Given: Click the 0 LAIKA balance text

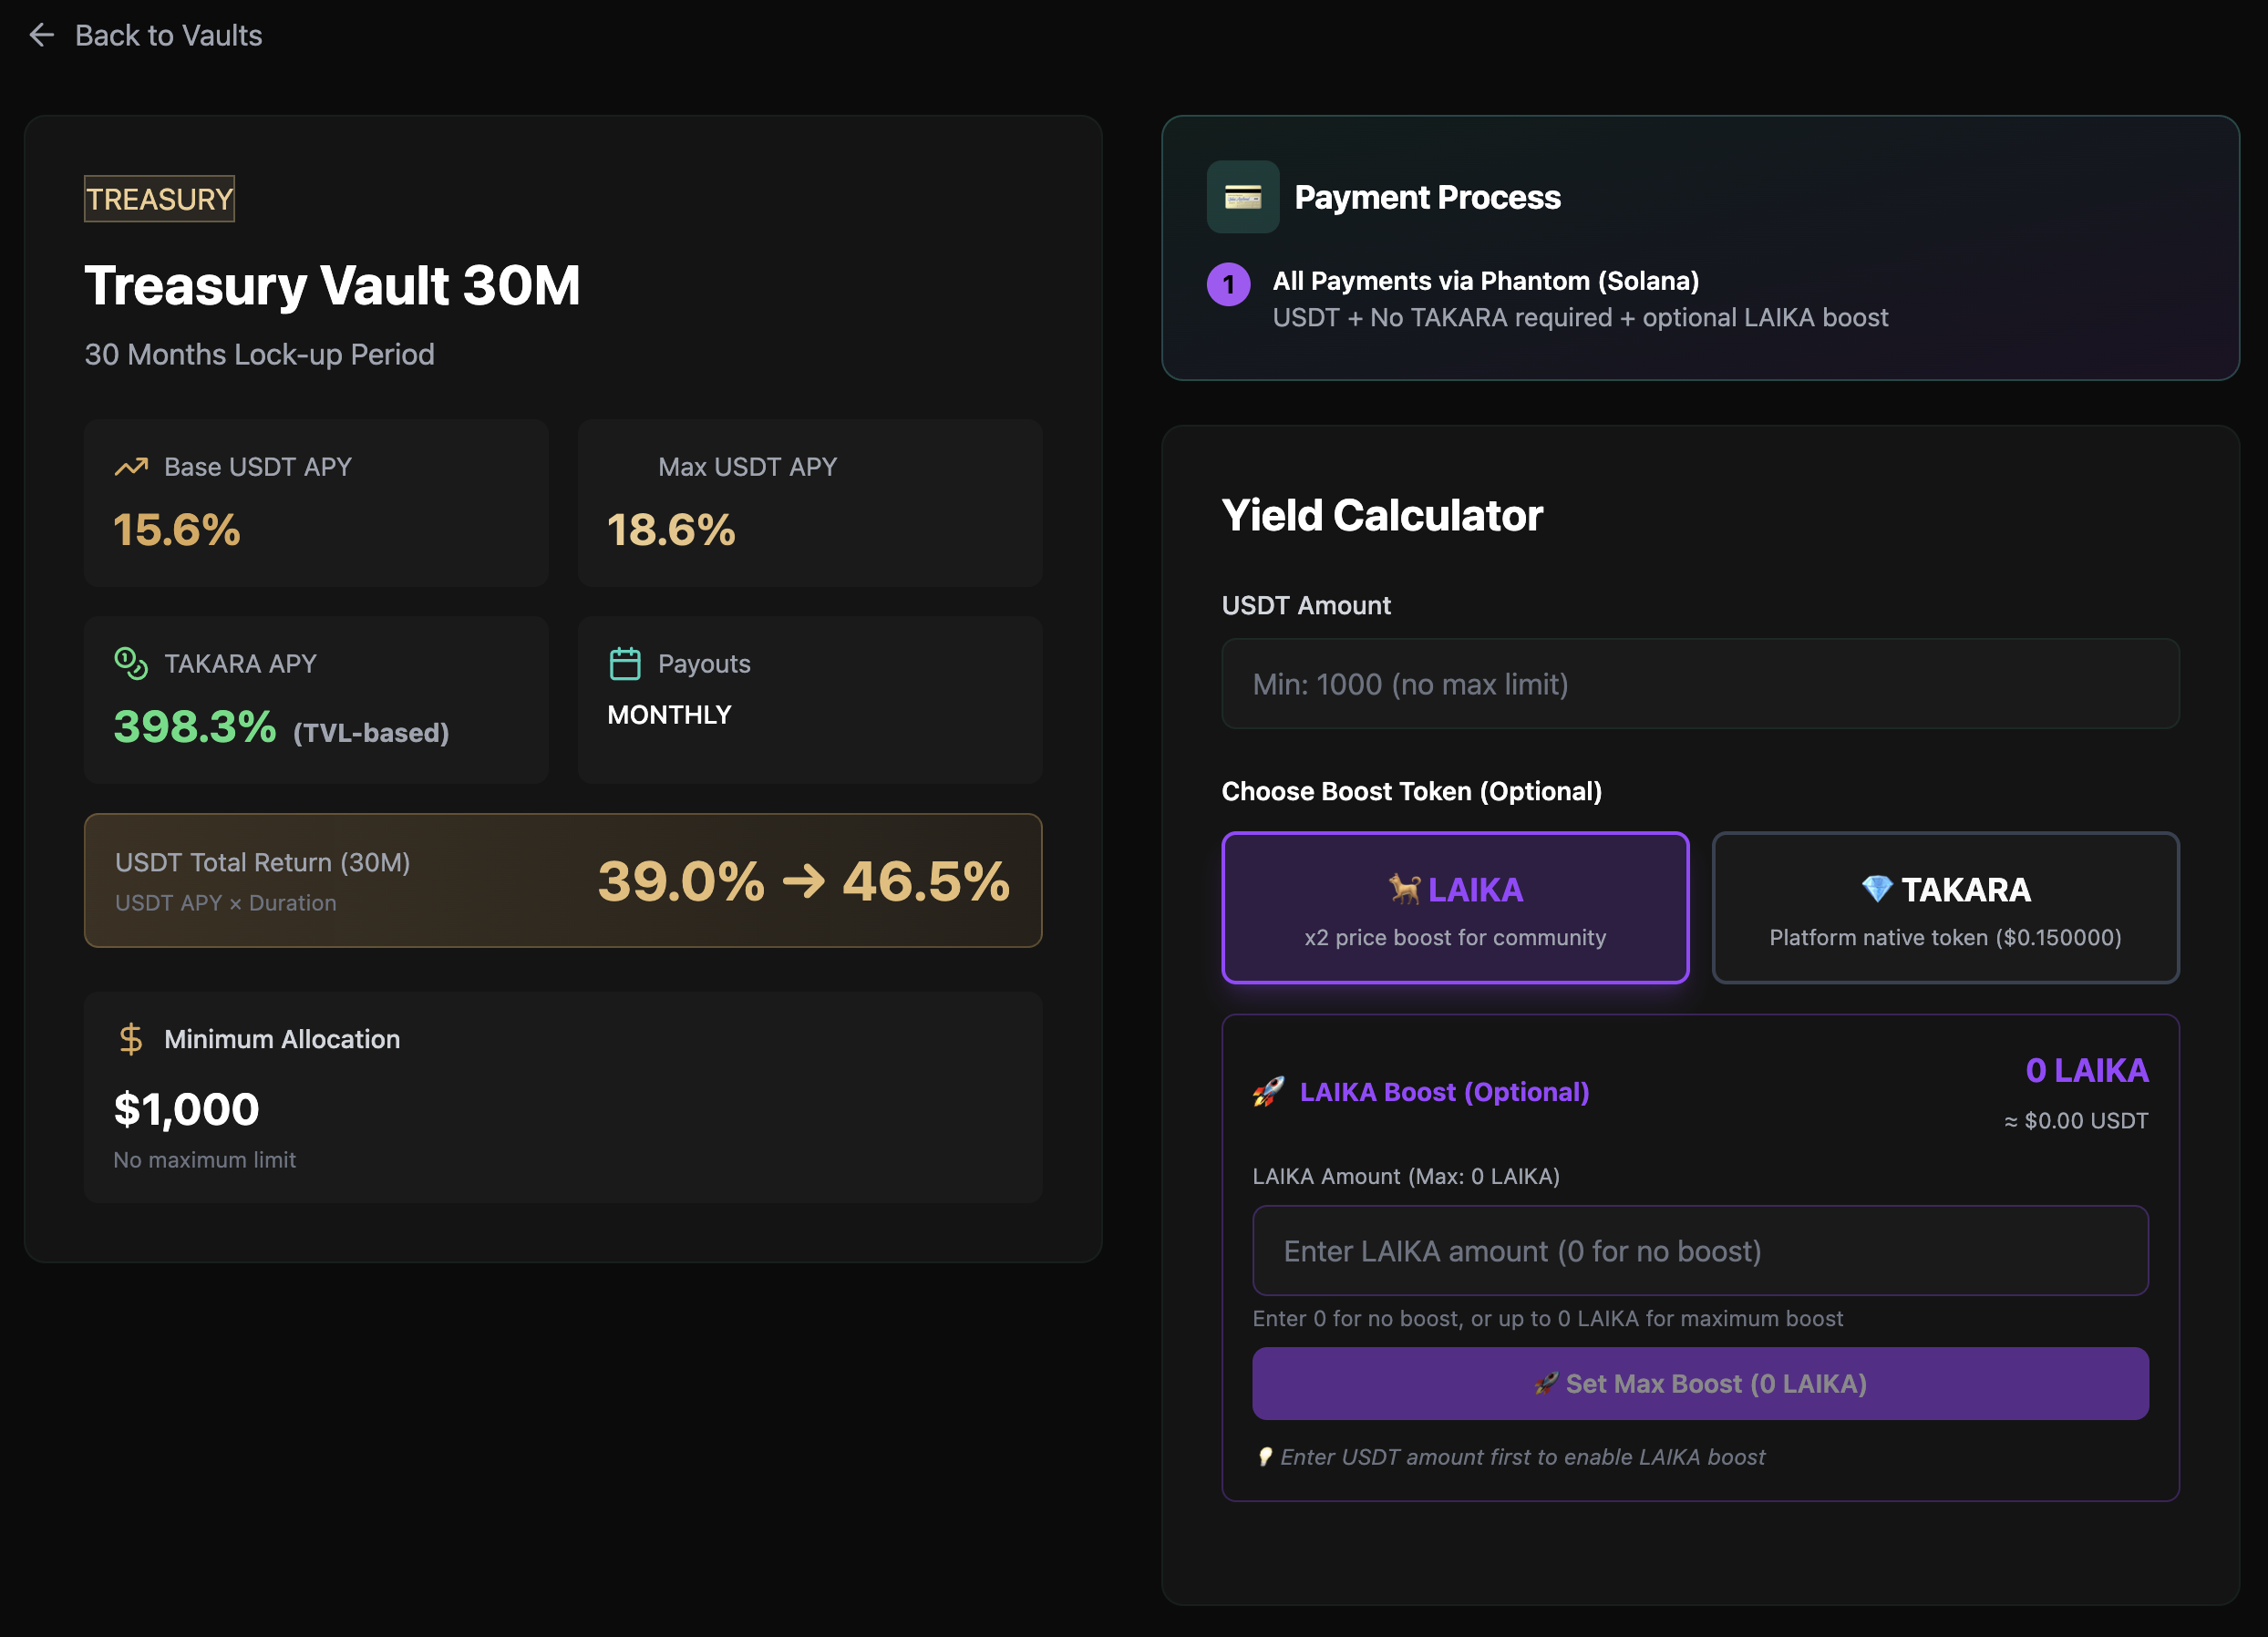Looking at the screenshot, I should [x=2086, y=1070].
